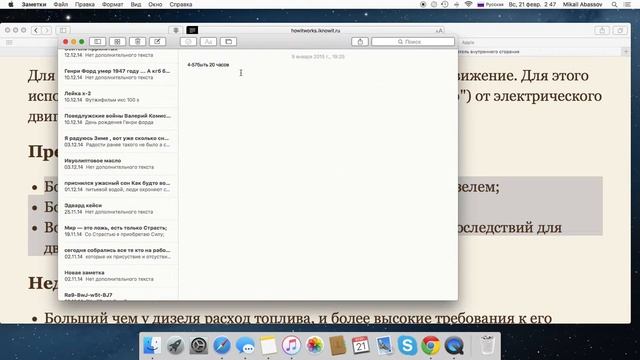Click the Safari Reader view icon
The width and height of the screenshot is (640, 360).
(192, 30)
